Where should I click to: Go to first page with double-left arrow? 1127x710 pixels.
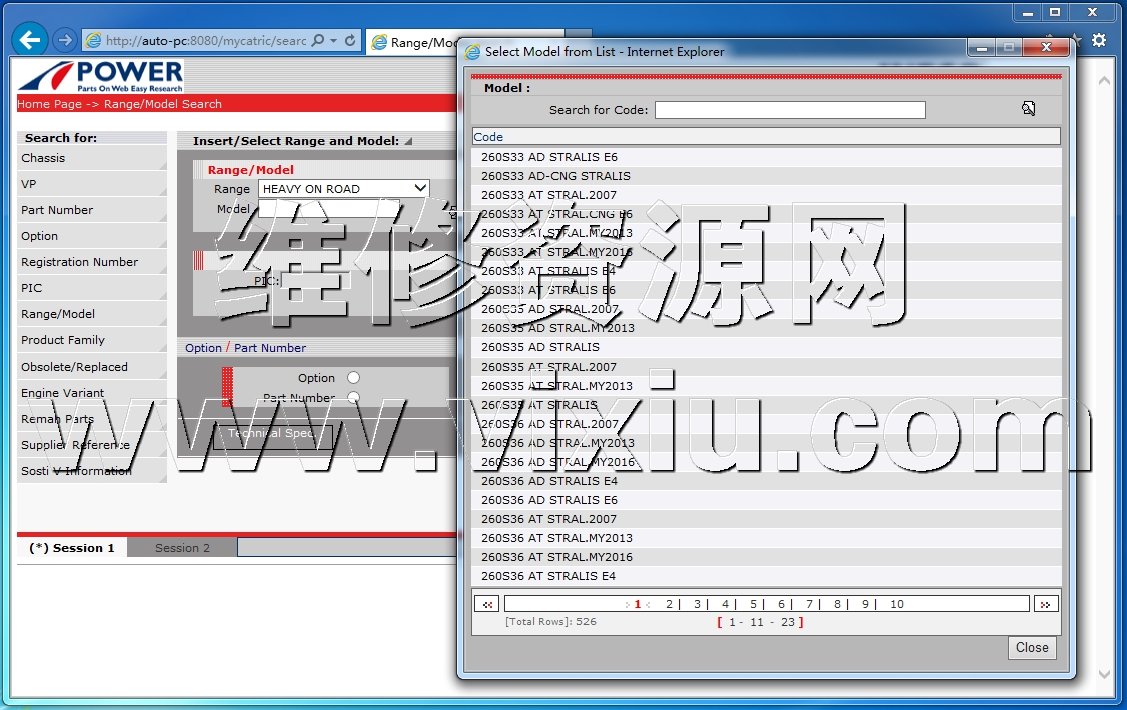click(x=486, y=604)
